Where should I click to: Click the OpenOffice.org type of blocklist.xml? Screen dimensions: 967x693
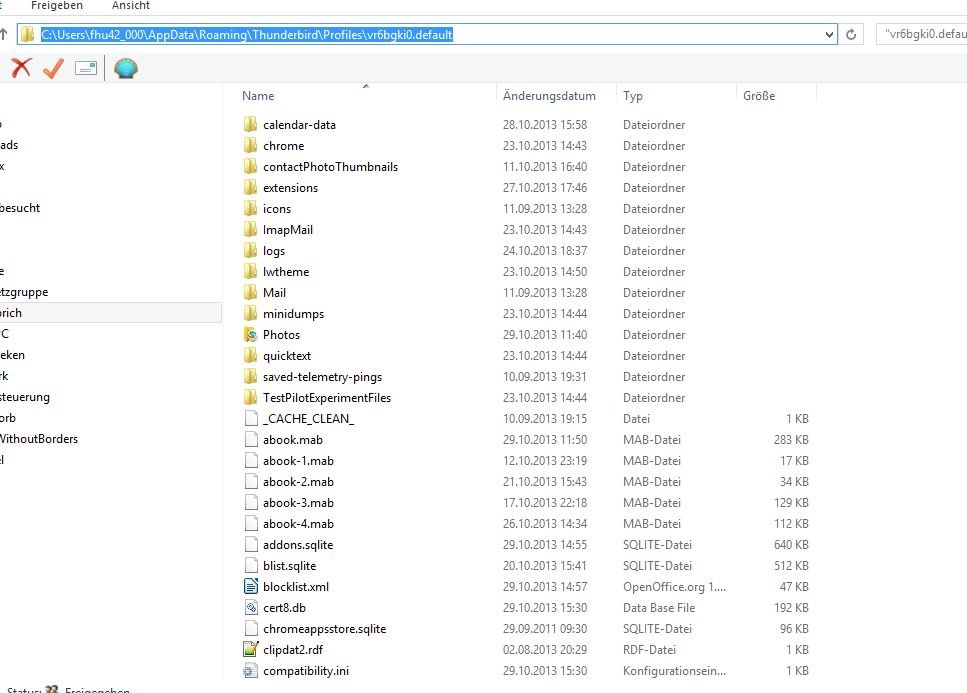(674, 586)
